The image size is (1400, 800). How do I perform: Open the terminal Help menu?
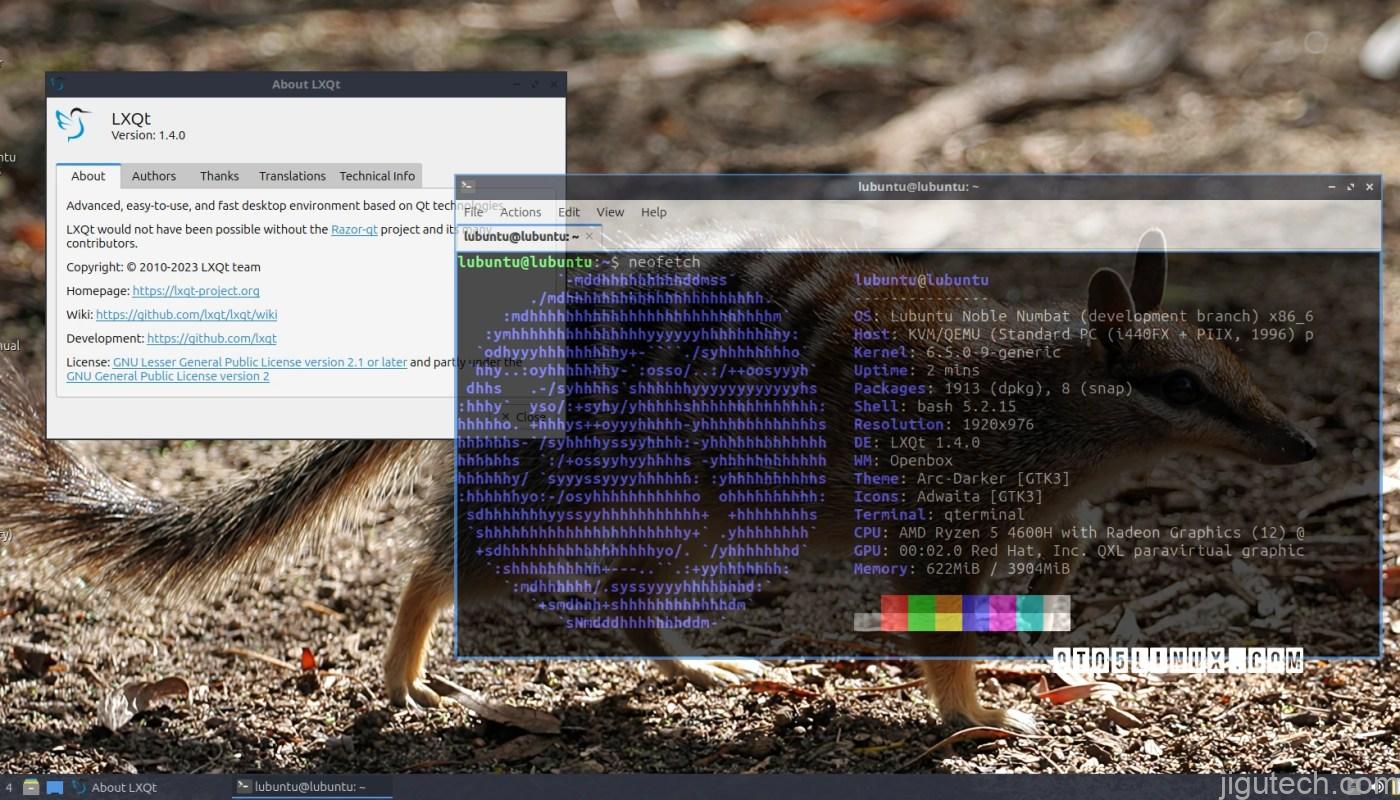pos(654,212)
